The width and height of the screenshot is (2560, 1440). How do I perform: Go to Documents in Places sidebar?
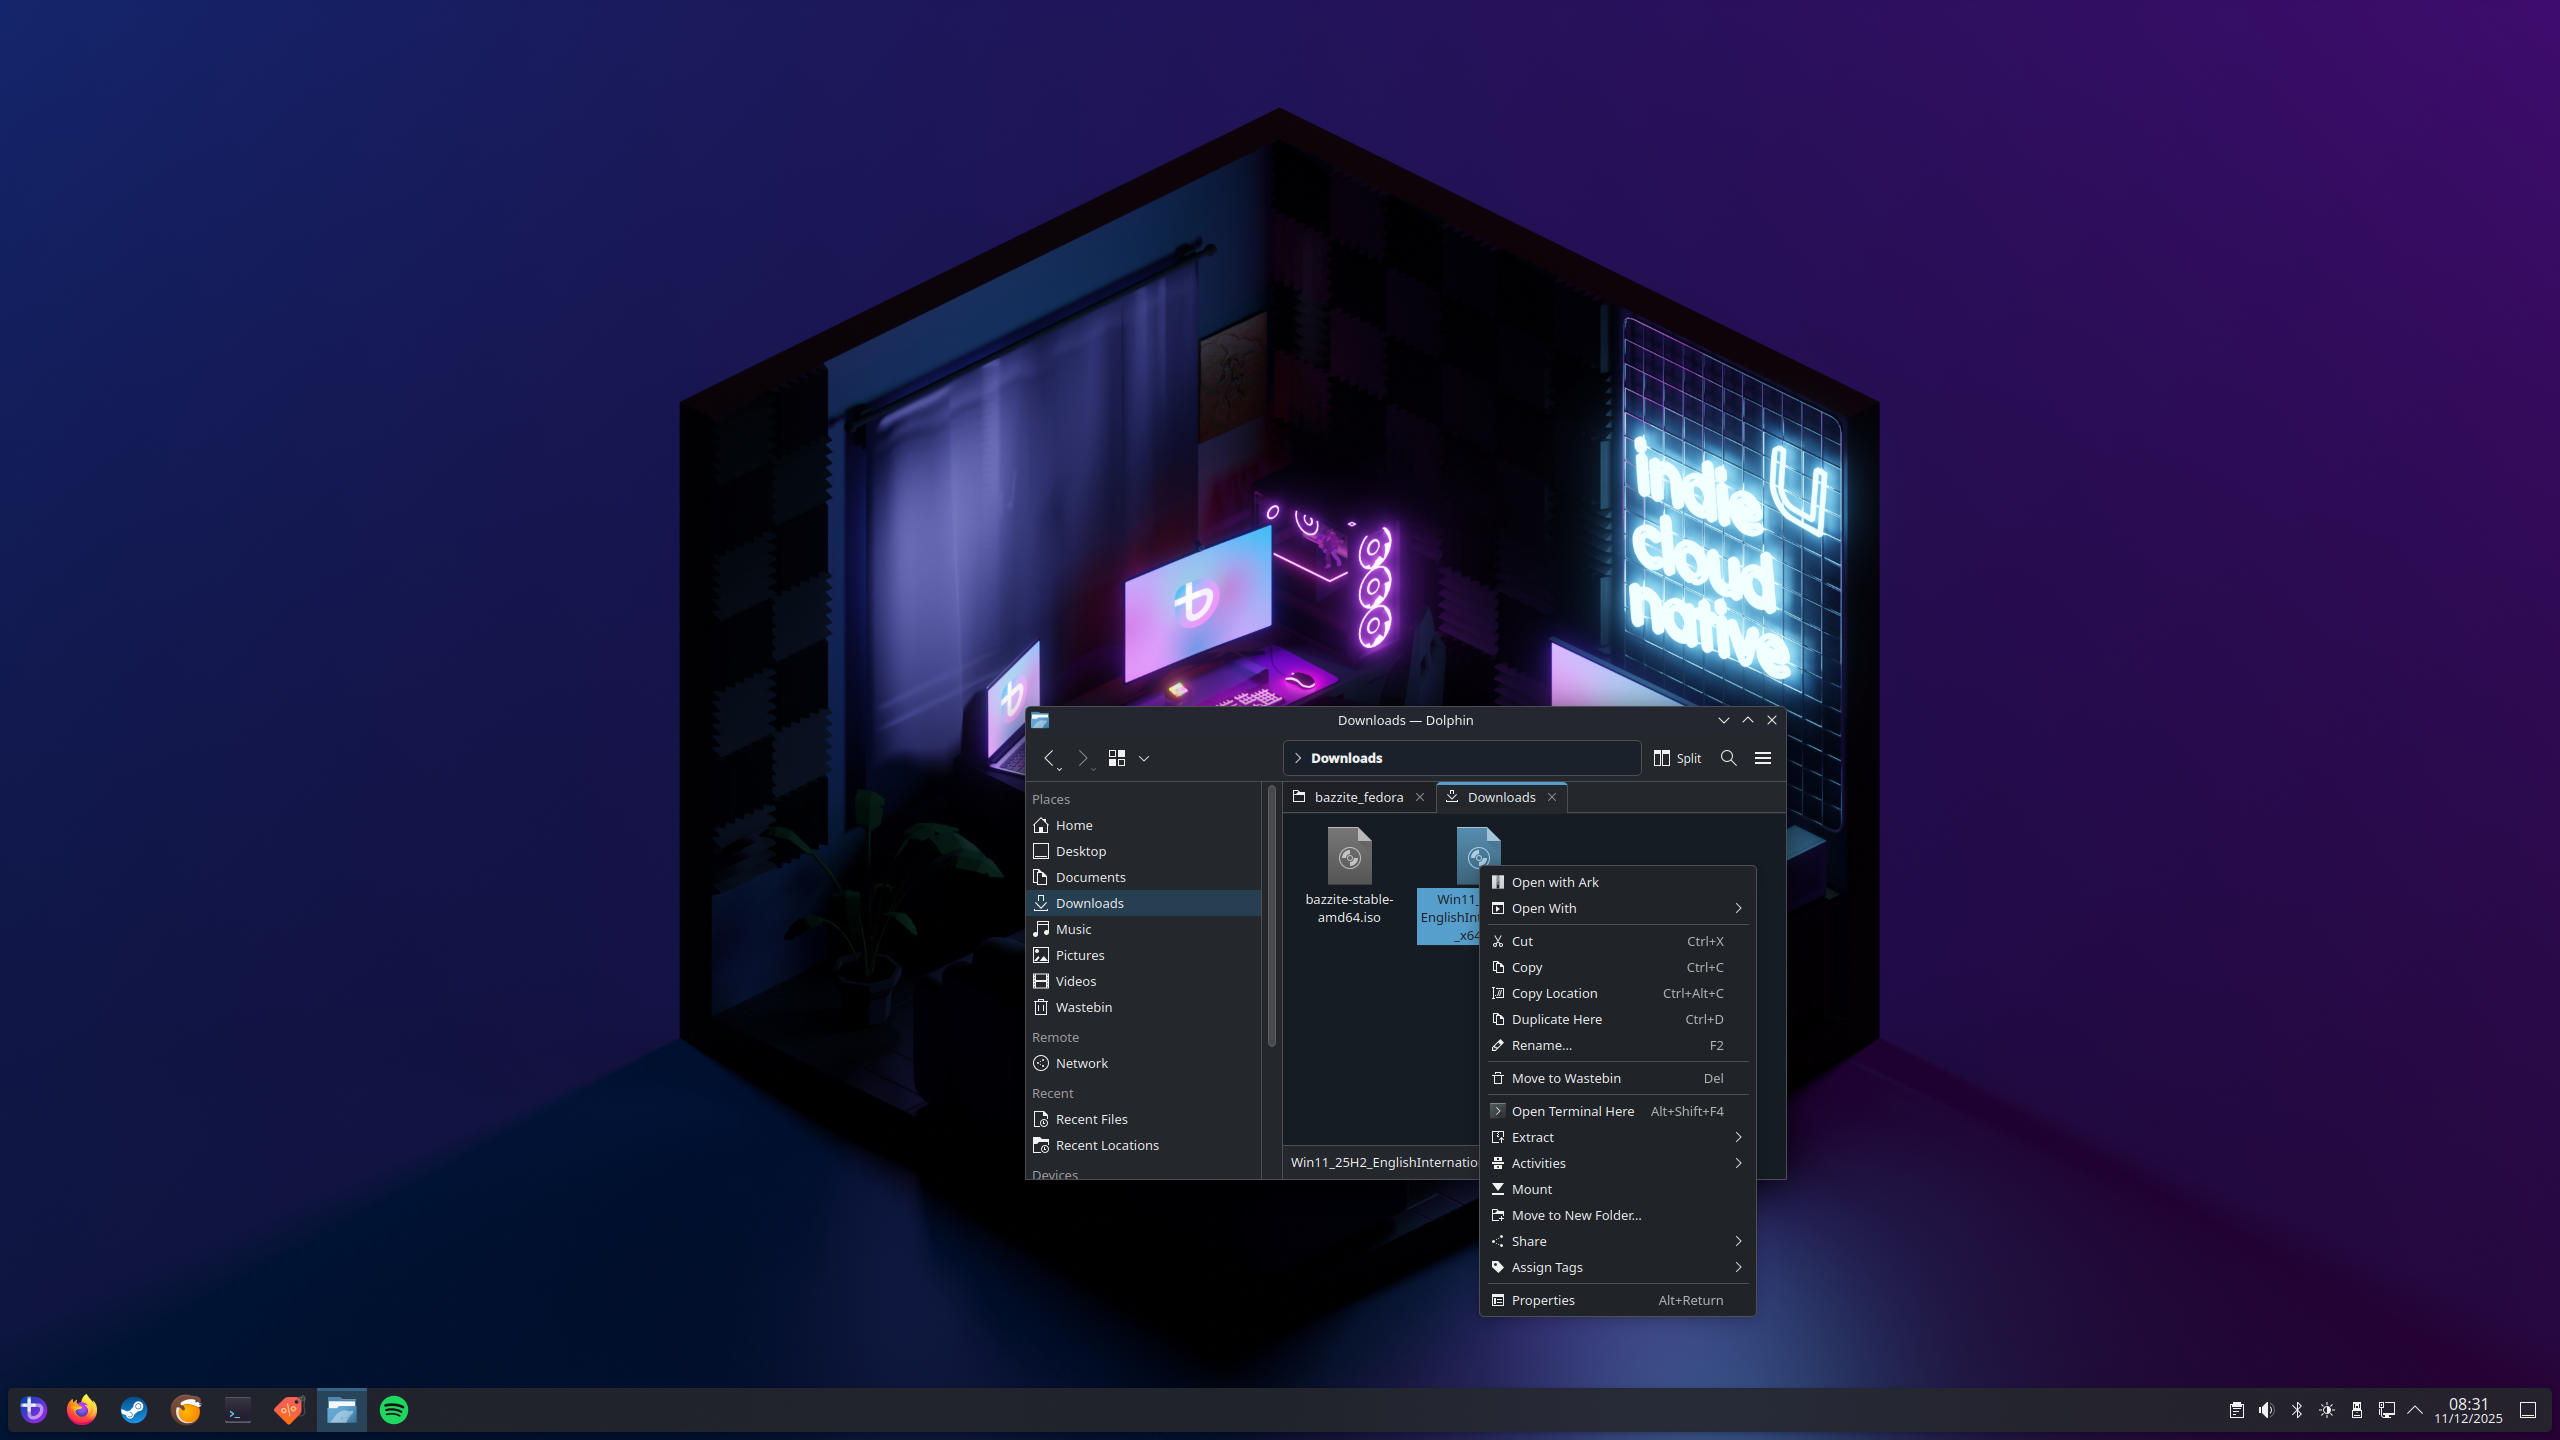[x=1090, y=877]
